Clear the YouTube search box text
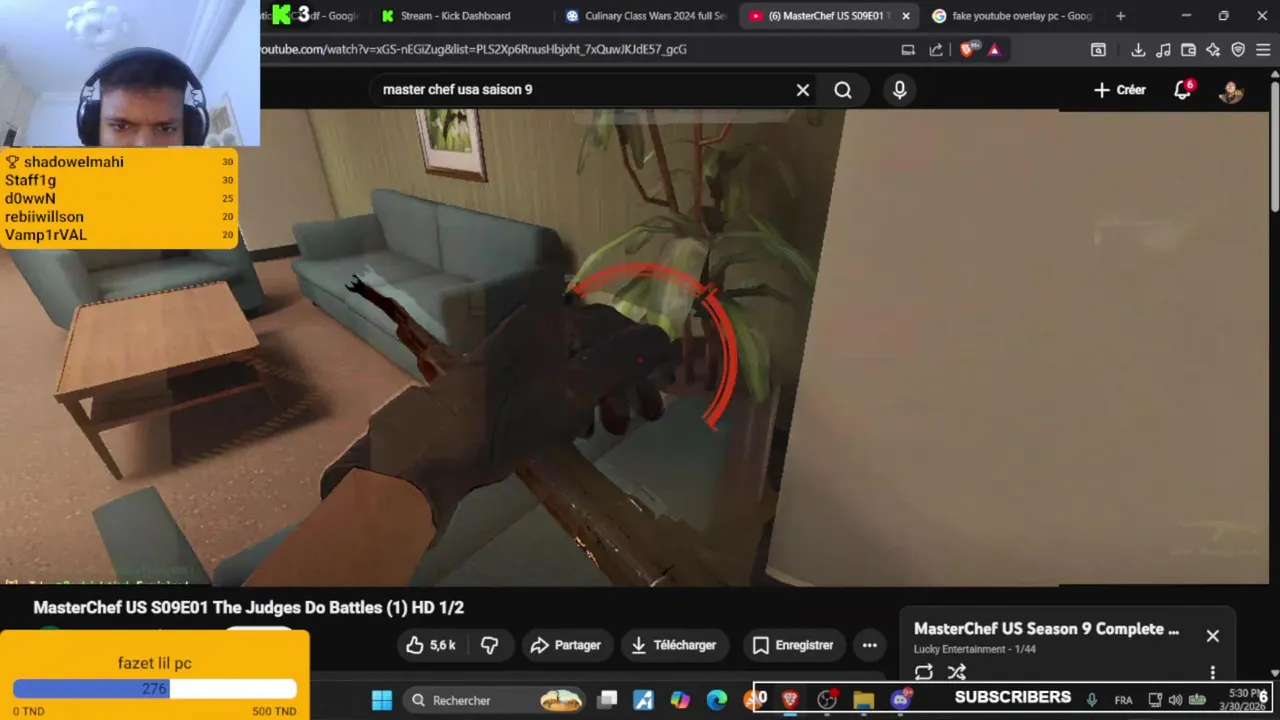Screen dimensions: 1280x720 click(x=802, y=90)
